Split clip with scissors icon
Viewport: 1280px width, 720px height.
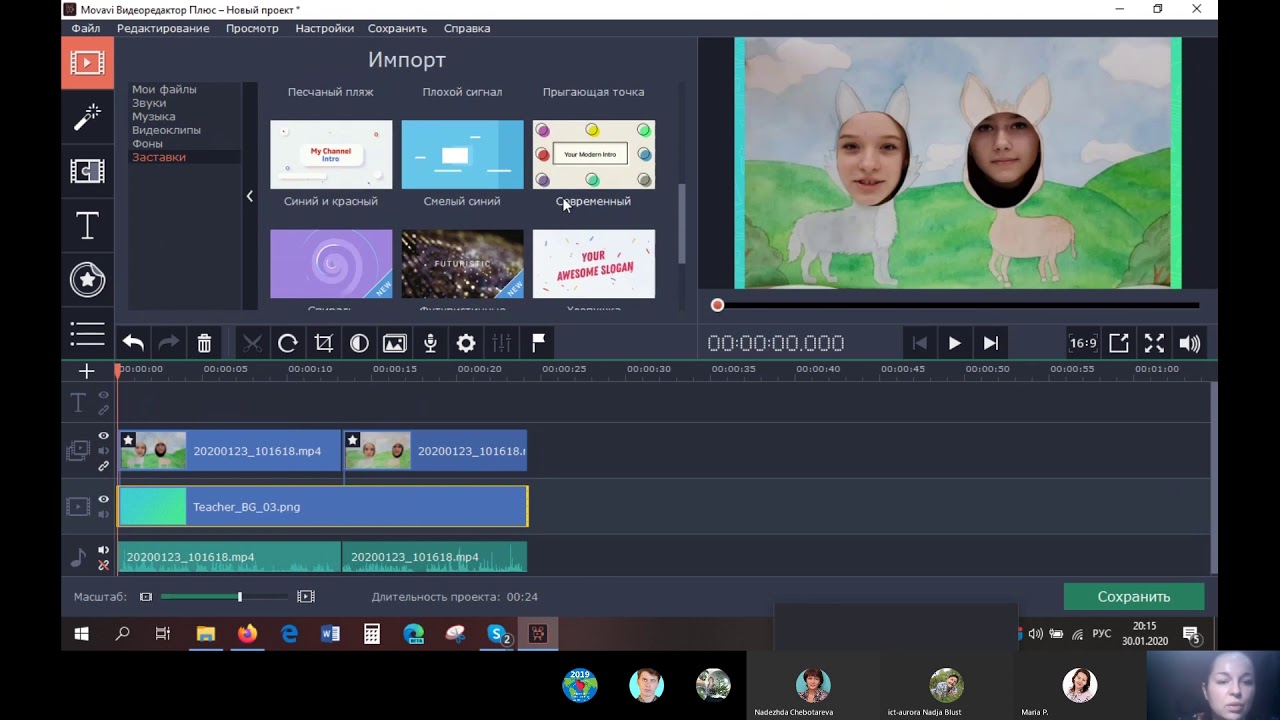pyautogui.click(x=252, y=343)
